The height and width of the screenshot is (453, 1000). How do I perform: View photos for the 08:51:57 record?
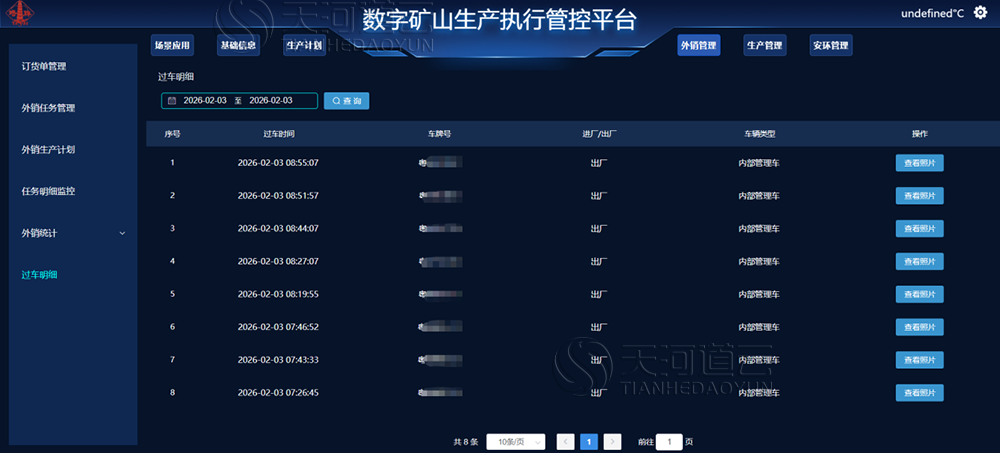coord(919,195)
